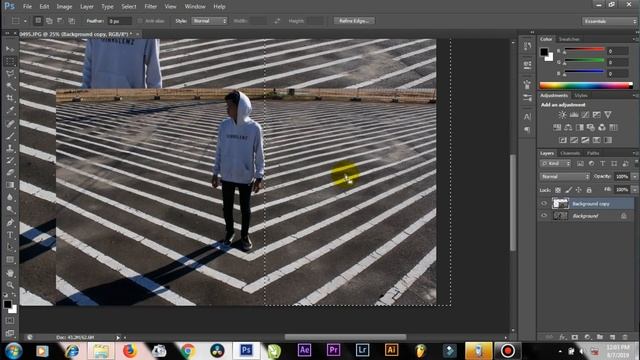
Task: Select the Eraser tool
Action: coord(10,173)
